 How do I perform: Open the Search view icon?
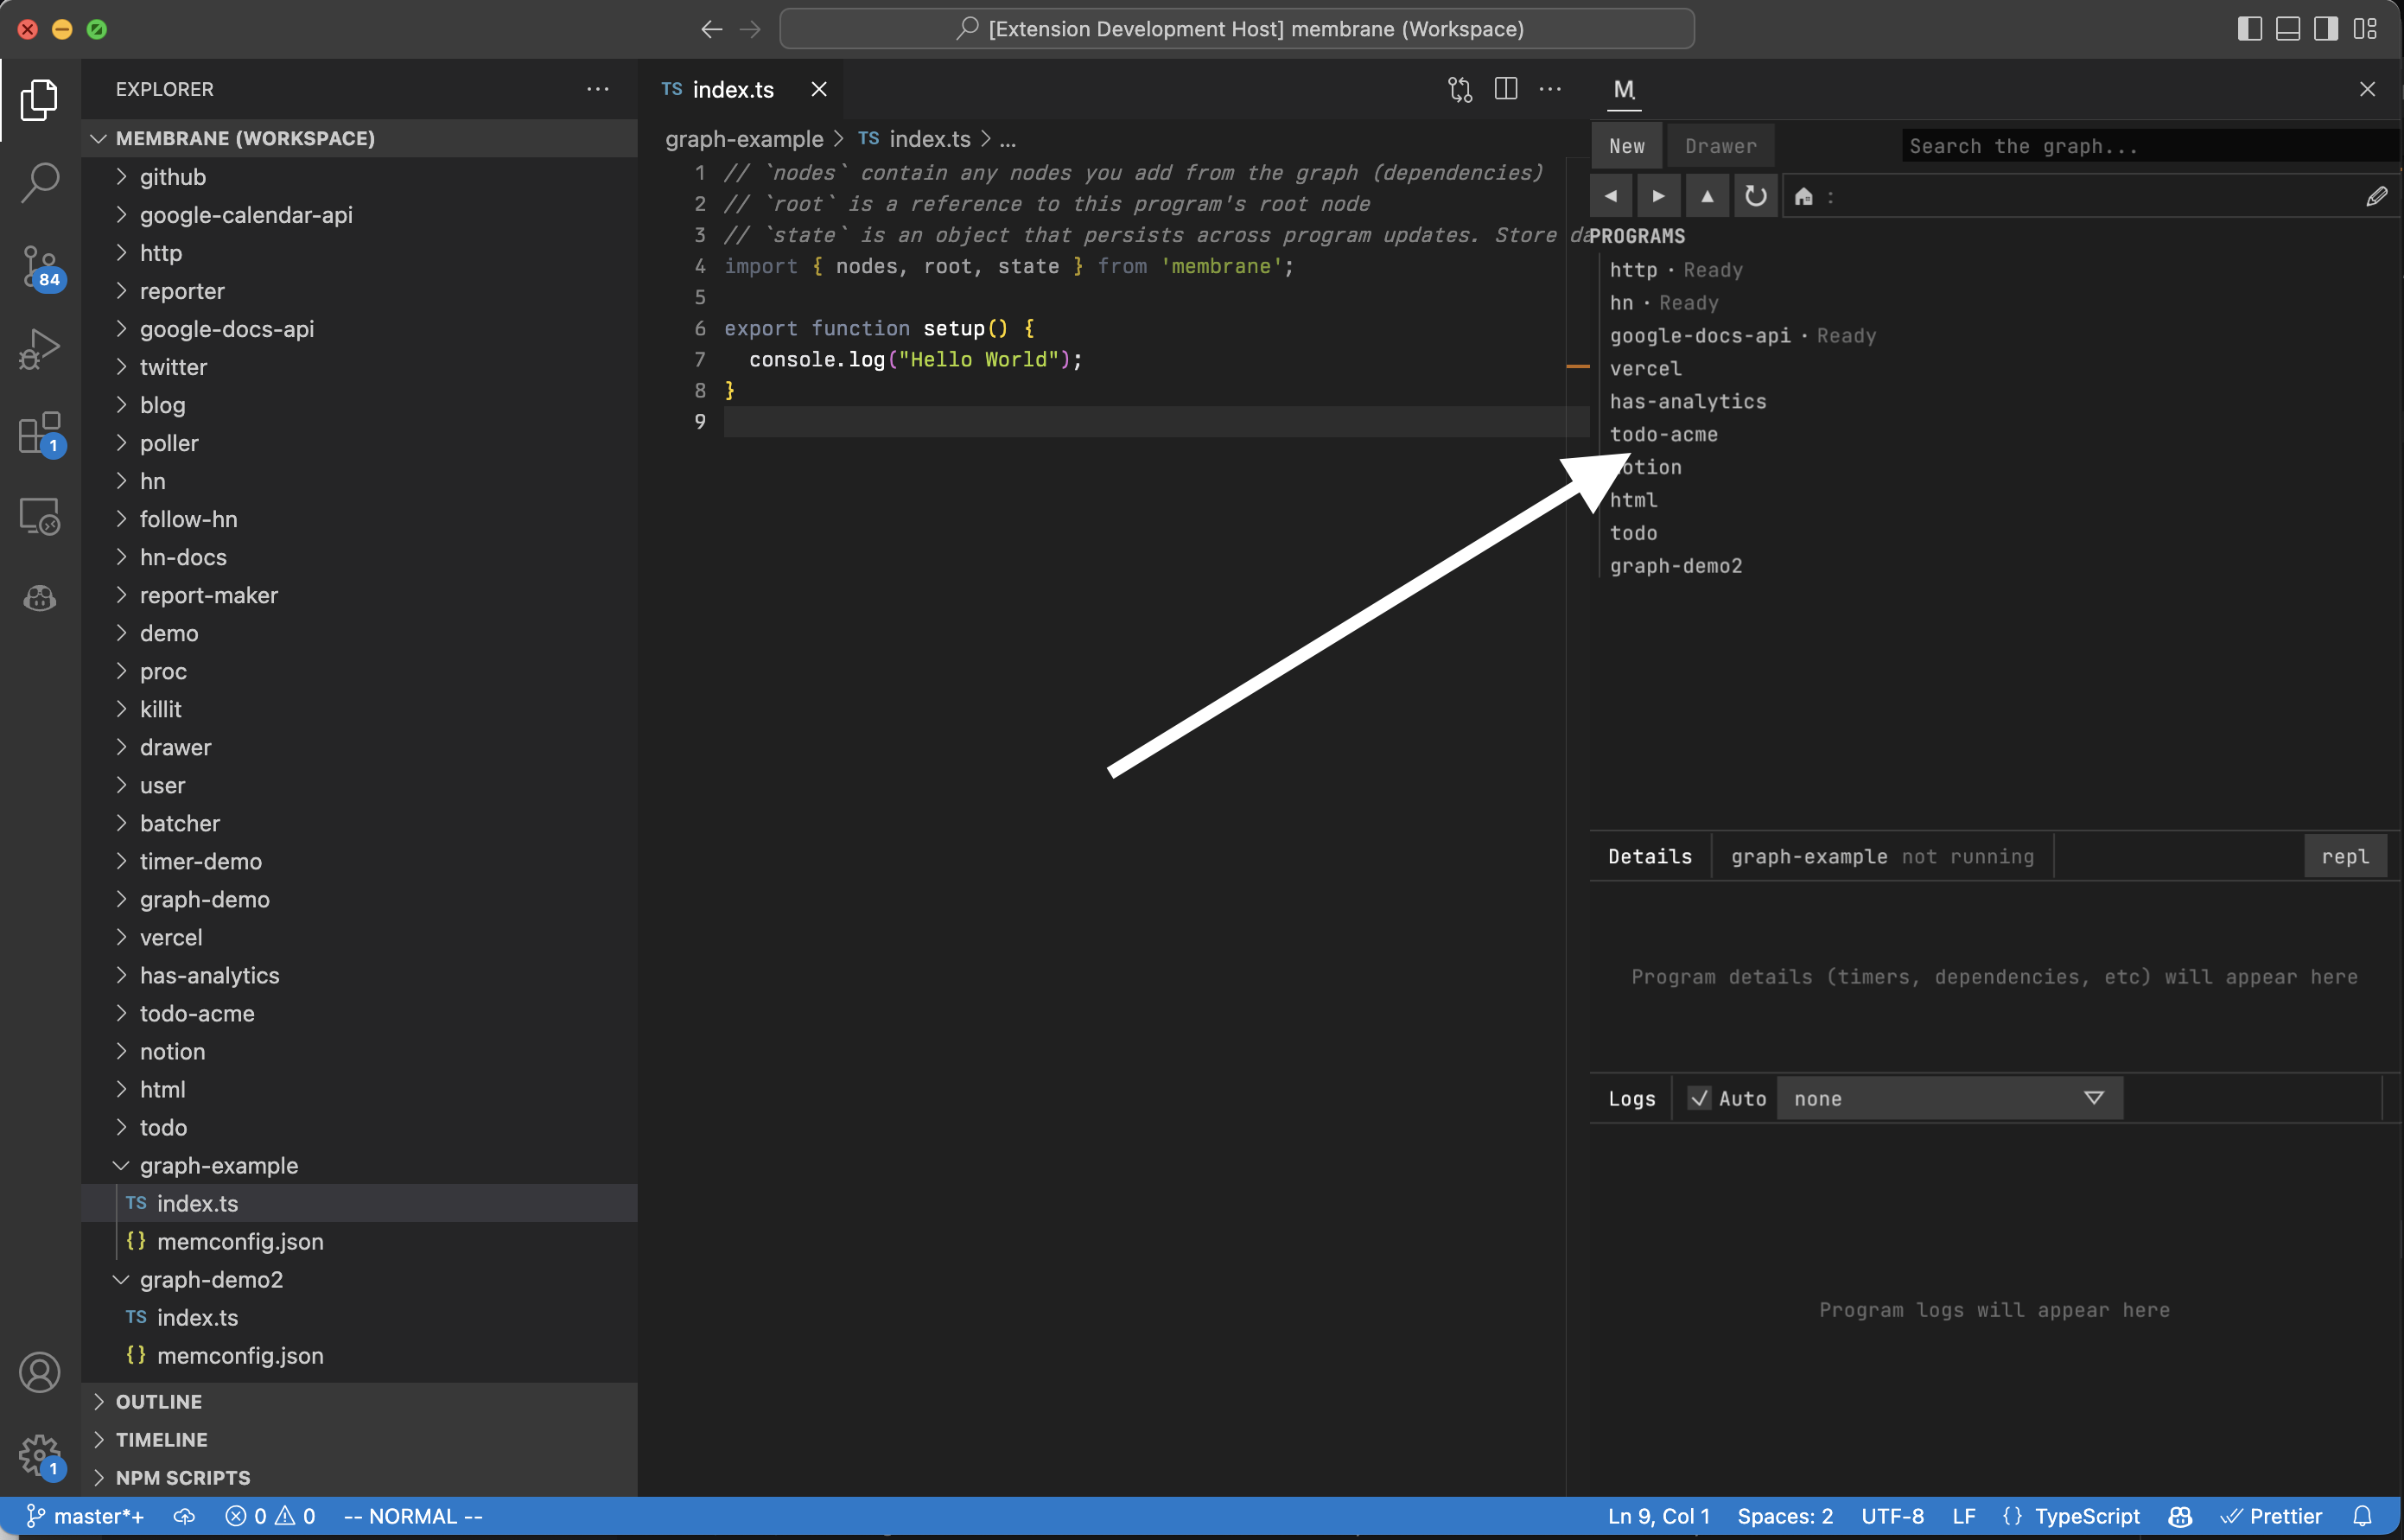tap(40, 182)
